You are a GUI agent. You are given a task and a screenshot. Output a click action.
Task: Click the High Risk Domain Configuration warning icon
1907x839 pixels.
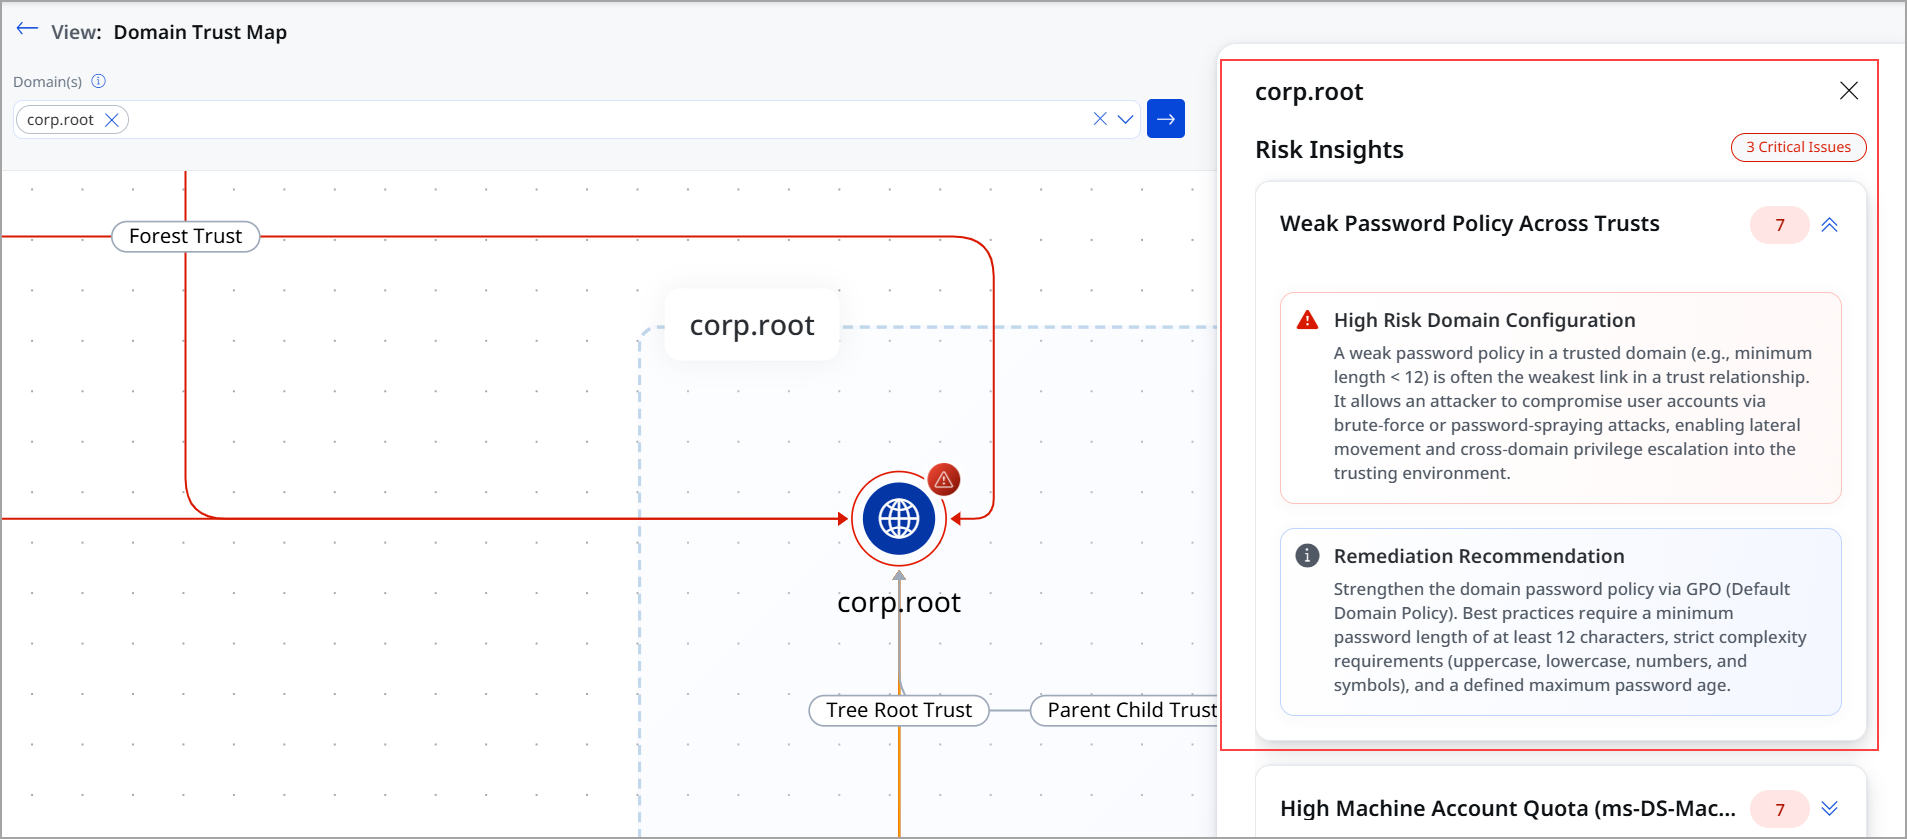click(x=1307, y=320)
